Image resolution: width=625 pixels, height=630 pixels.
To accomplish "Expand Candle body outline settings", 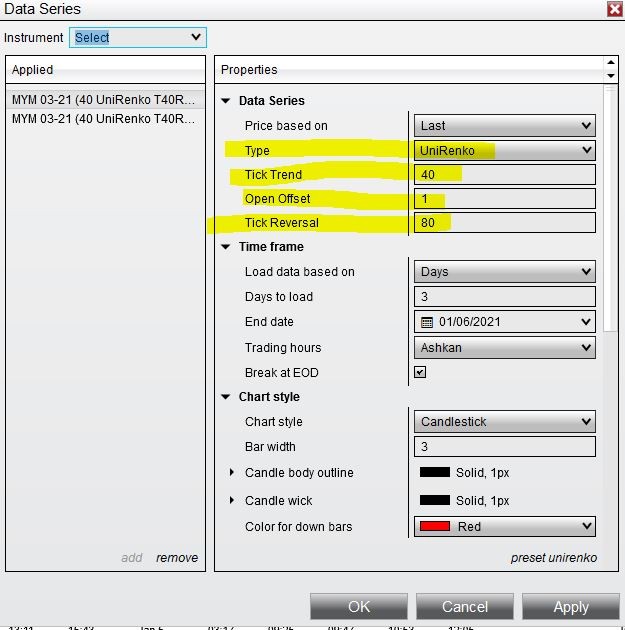I will point(232,472).
